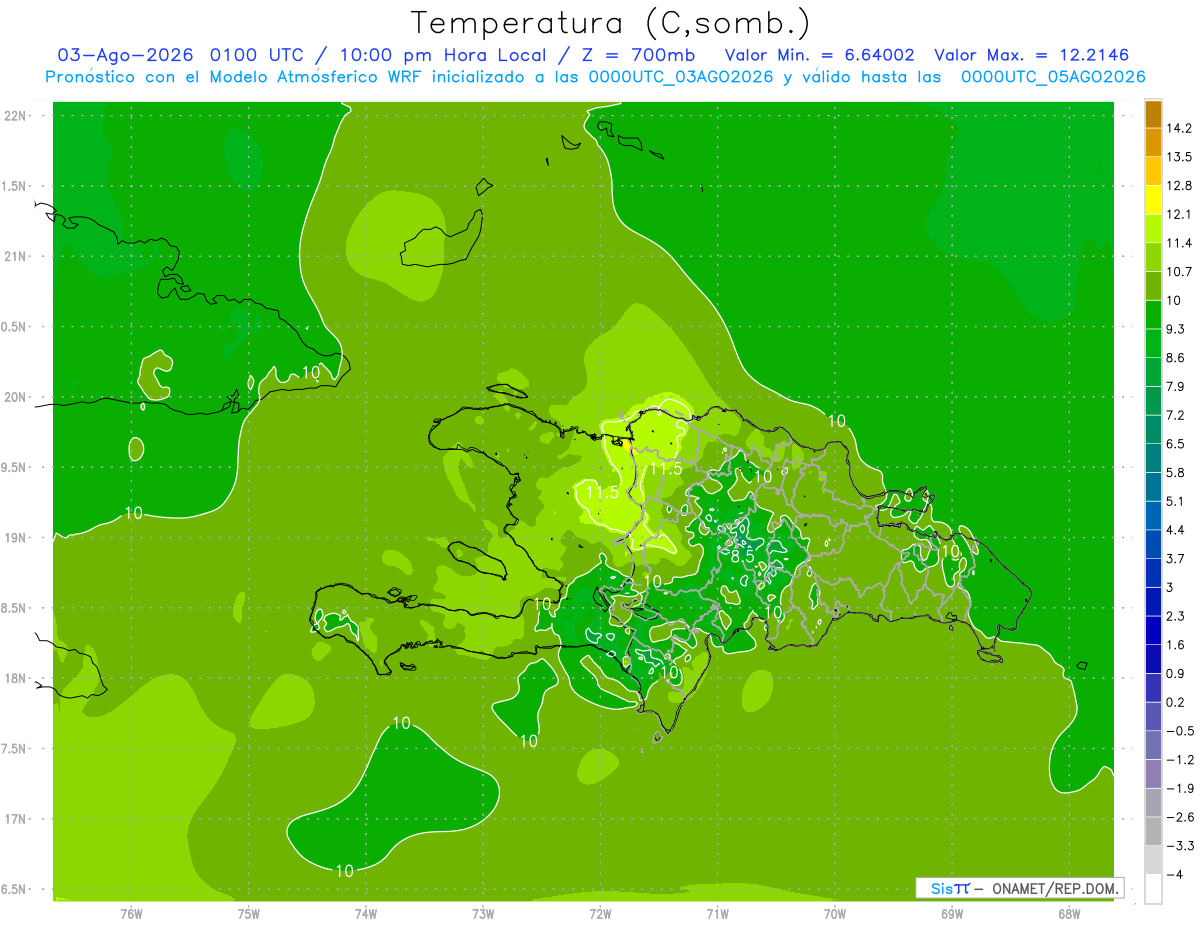Image resolution: width=1200 pixels, height=927 pixels.
Task: Pick the purple swatch between -1.9 and -1.2
Action: 1153,774
